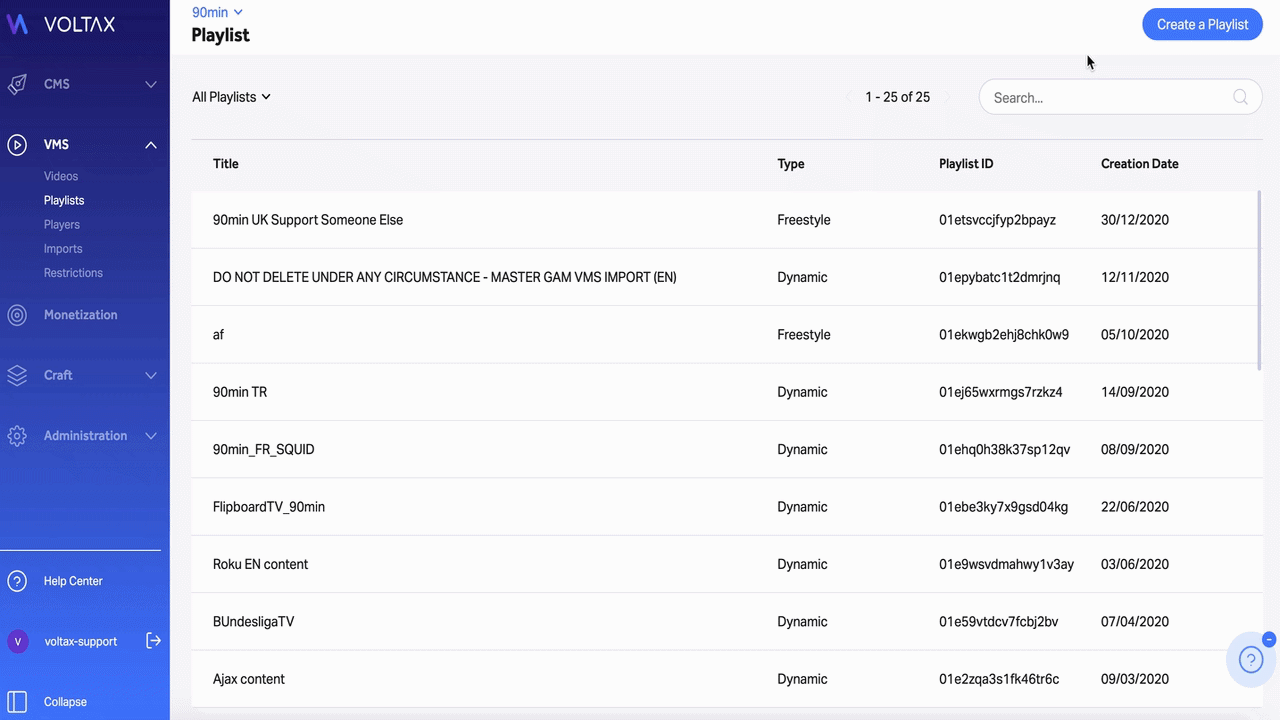Viewport: 1280px width, 720px height.
Task: Open the Help Center link
Action: [73, 581]
